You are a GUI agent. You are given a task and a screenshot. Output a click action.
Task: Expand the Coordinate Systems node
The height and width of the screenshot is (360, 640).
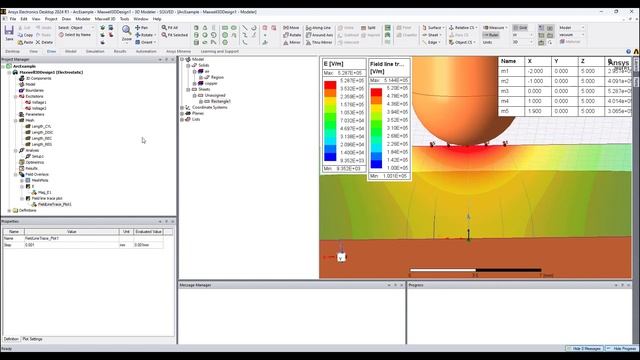[182, 107]
